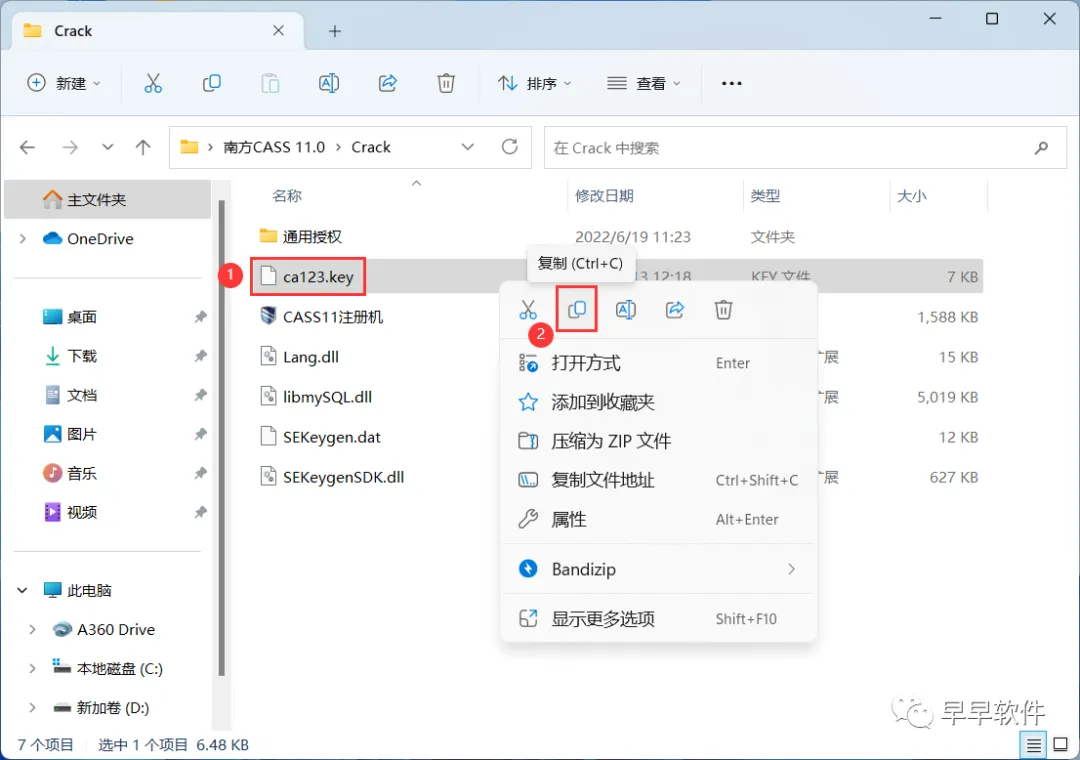1080x760 pixels.
Task: Open the See more (three dots) menu
Action: (x=731, y=83)
